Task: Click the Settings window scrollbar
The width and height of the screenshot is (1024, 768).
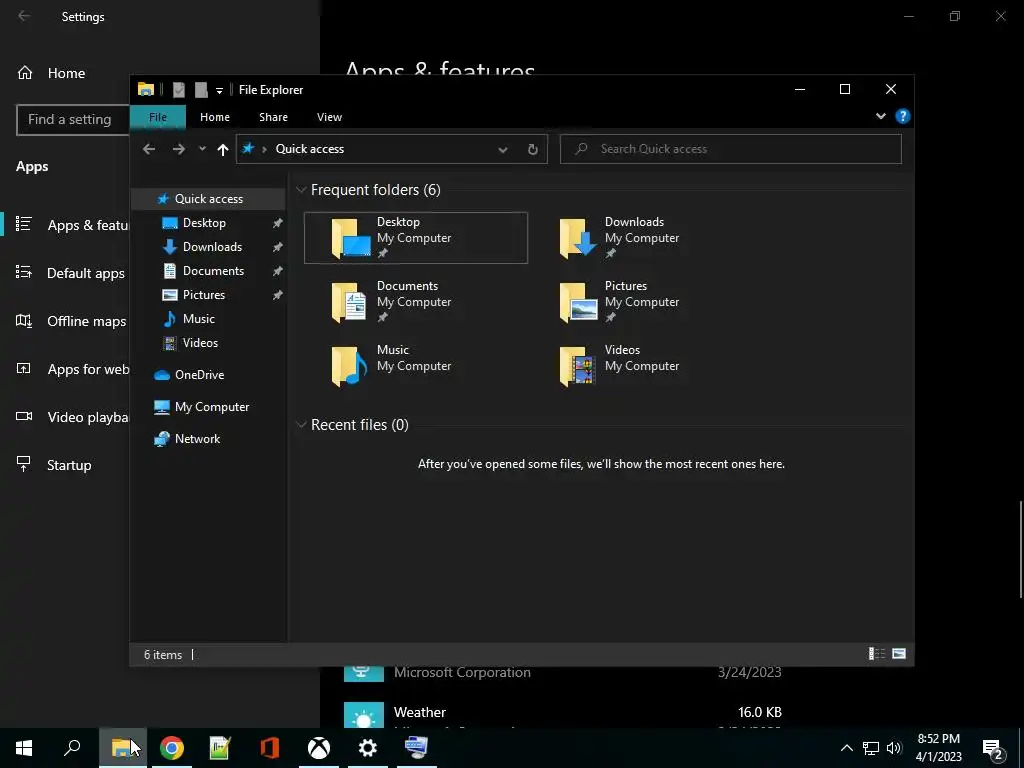Action: [1020, 549]
